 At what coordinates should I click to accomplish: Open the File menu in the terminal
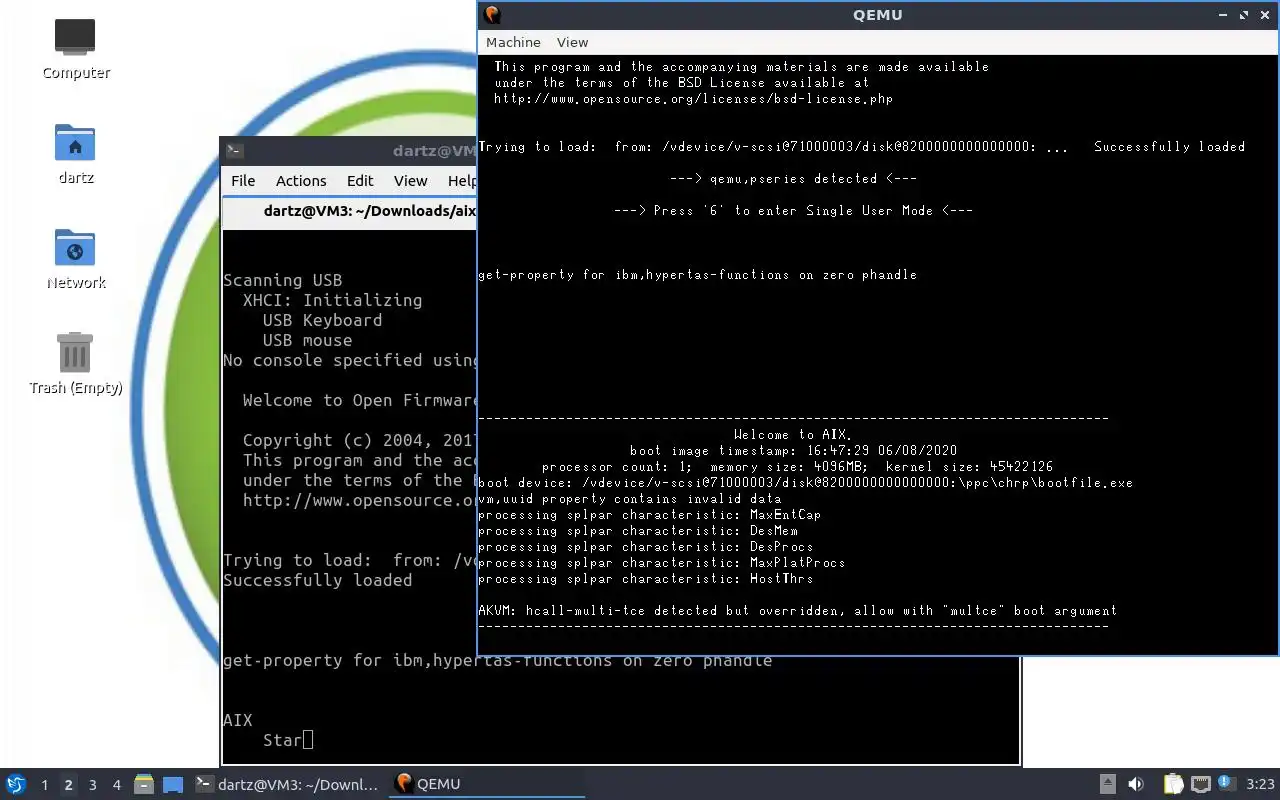point(243,180)
